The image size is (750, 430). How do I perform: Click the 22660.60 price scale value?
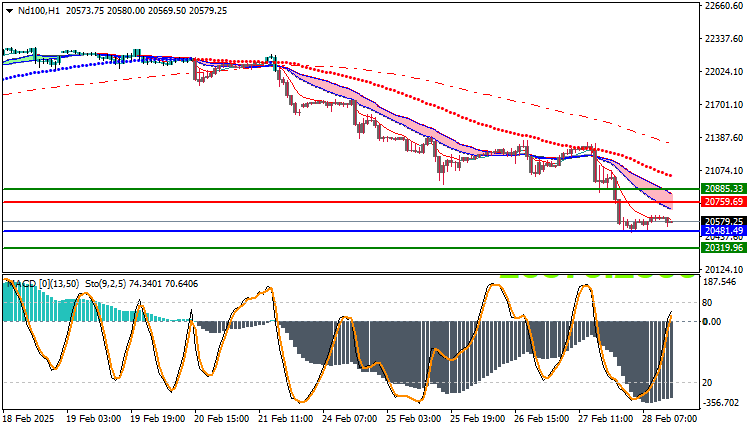click(x=724, y=6)
